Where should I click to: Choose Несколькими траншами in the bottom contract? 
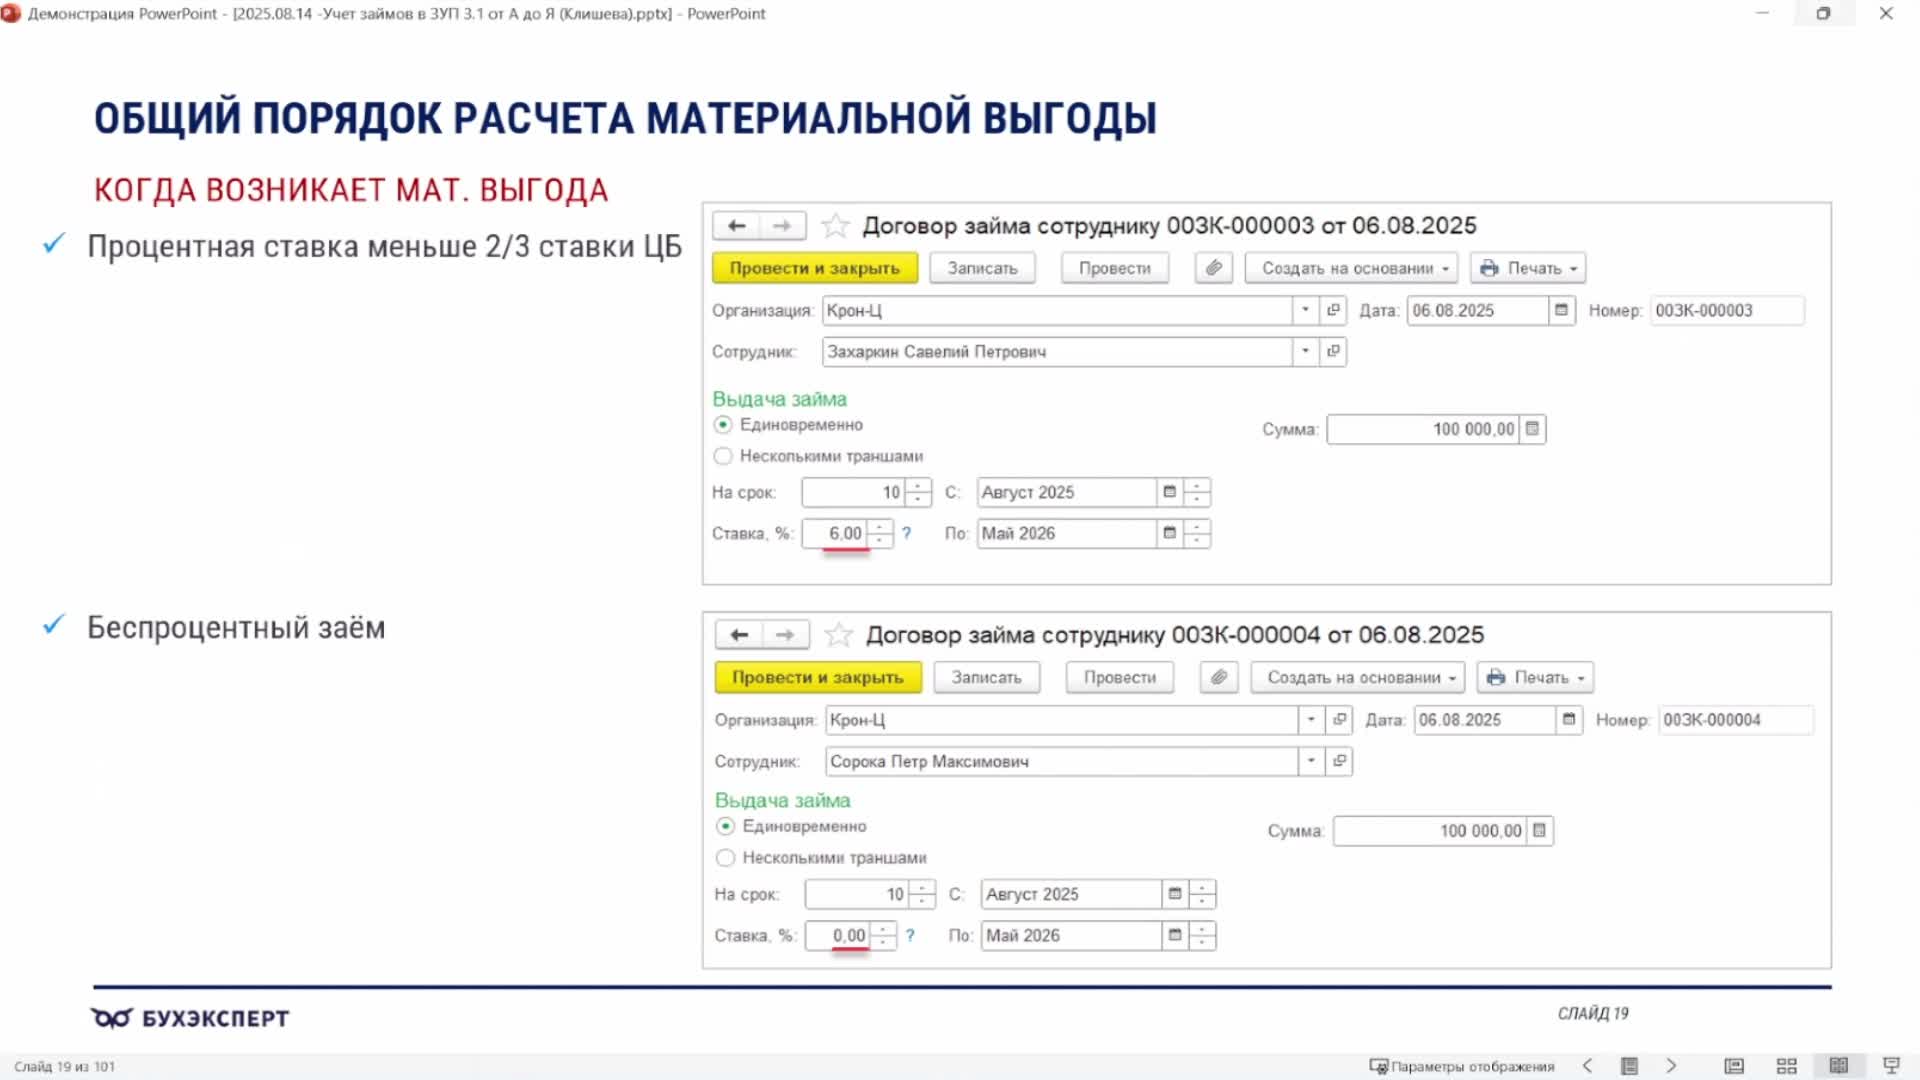click(x=726, y=858)
